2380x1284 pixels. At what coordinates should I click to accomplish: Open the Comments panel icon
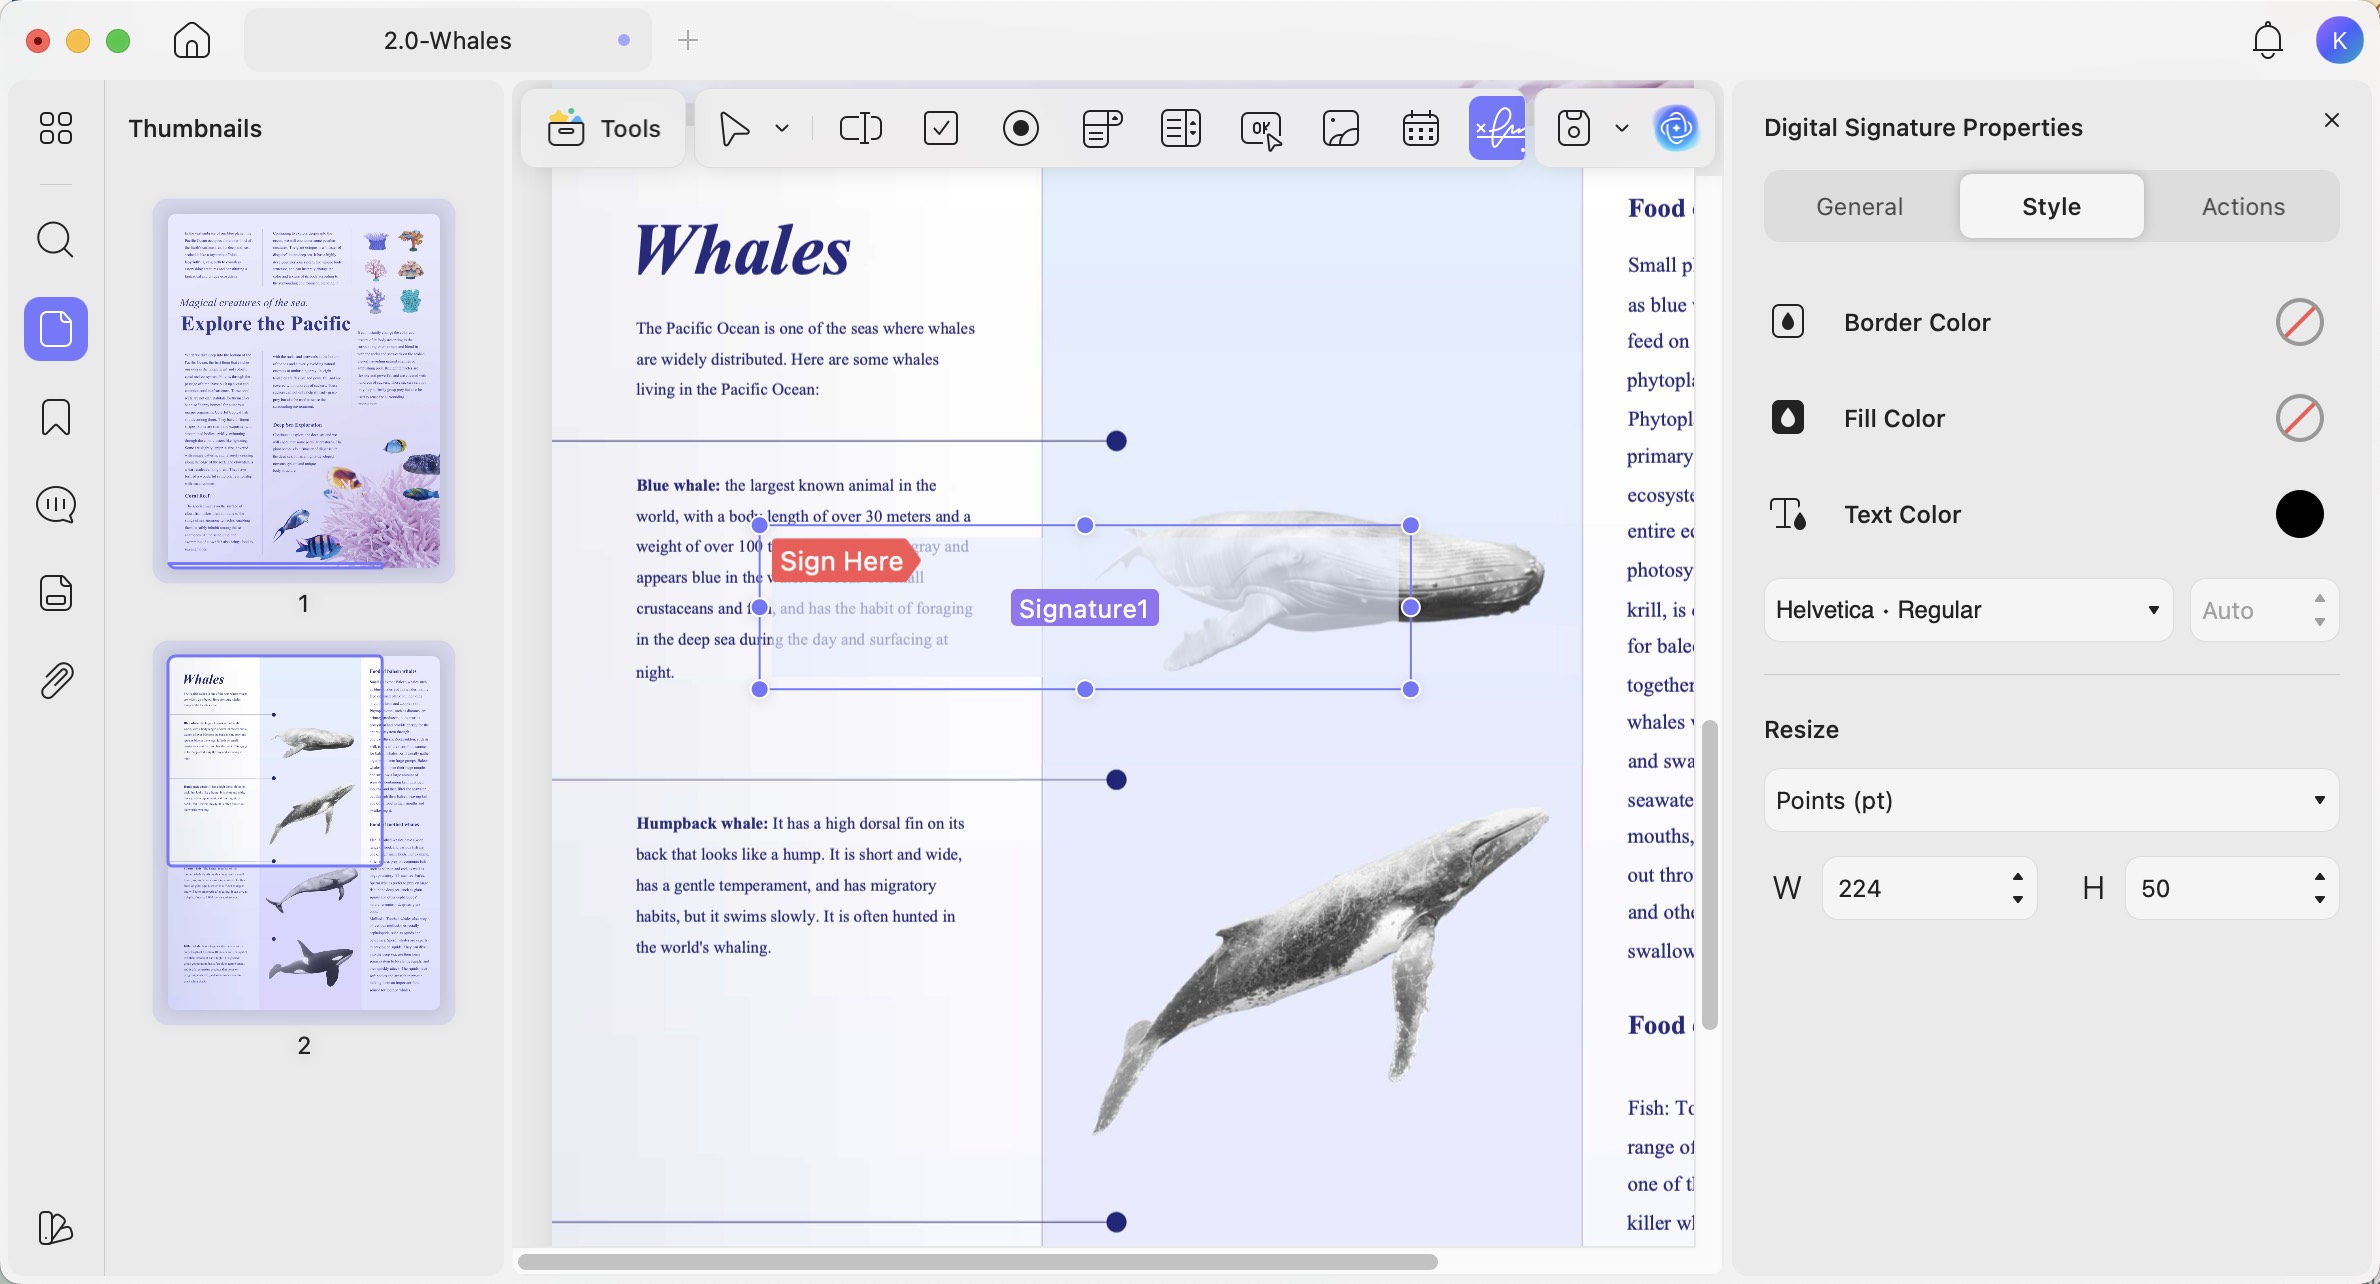[55, 505]
